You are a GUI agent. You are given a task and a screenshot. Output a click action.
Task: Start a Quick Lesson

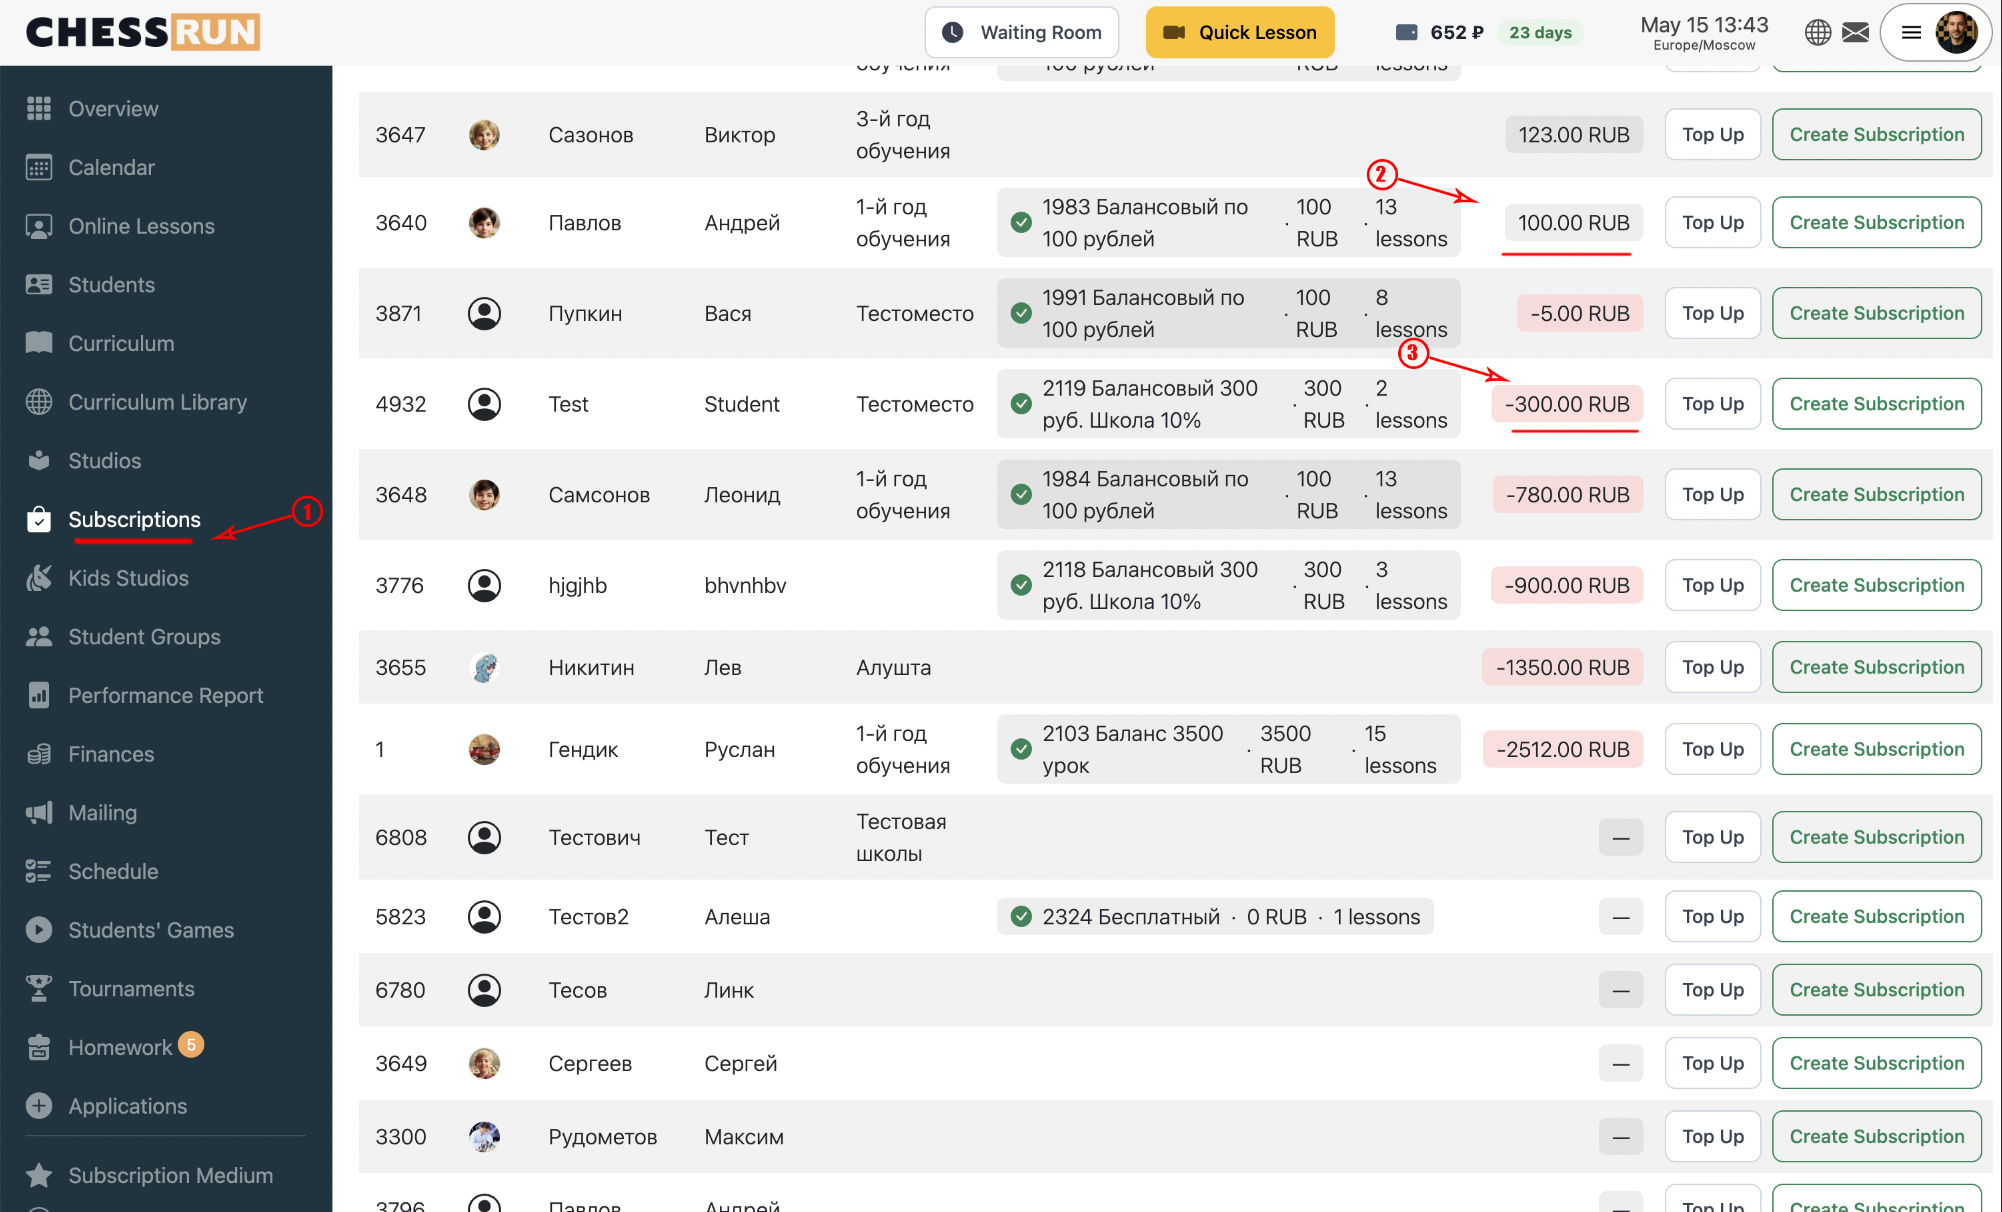point(1240,32)
